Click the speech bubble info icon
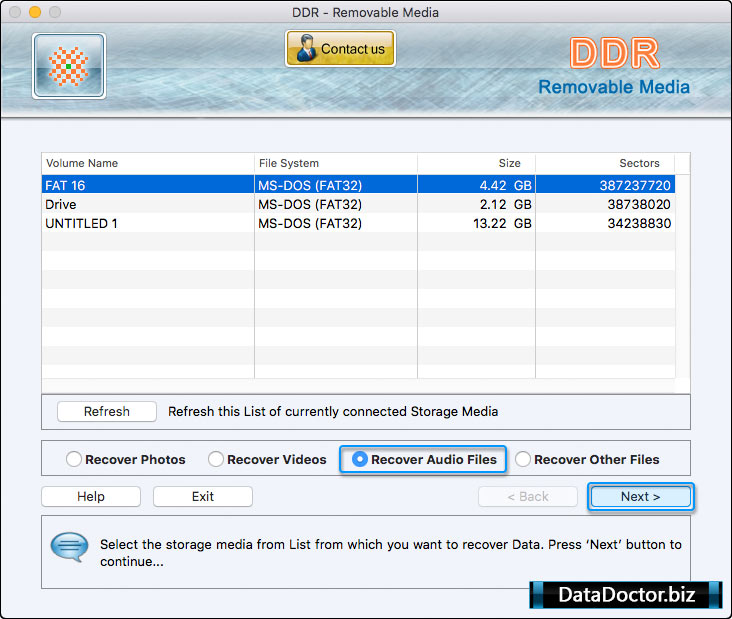This screenshot has height=619, width=732. pos(69,547)
